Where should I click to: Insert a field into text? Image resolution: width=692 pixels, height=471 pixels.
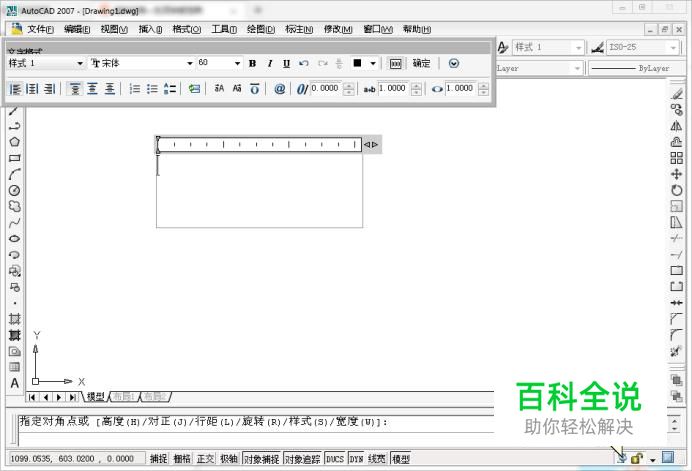pyautogui.click(x=194, y=89)
